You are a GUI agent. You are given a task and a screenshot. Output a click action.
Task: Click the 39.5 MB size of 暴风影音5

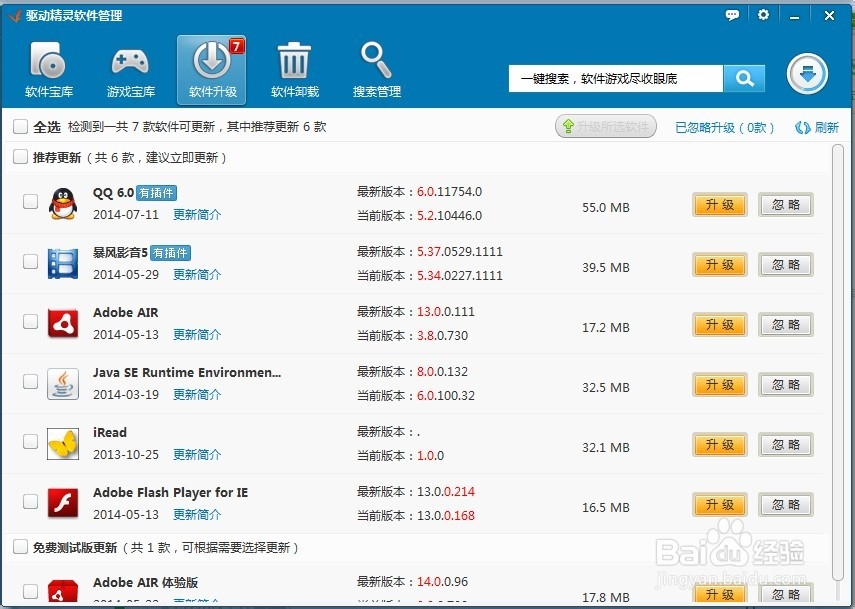pos(606,268)
